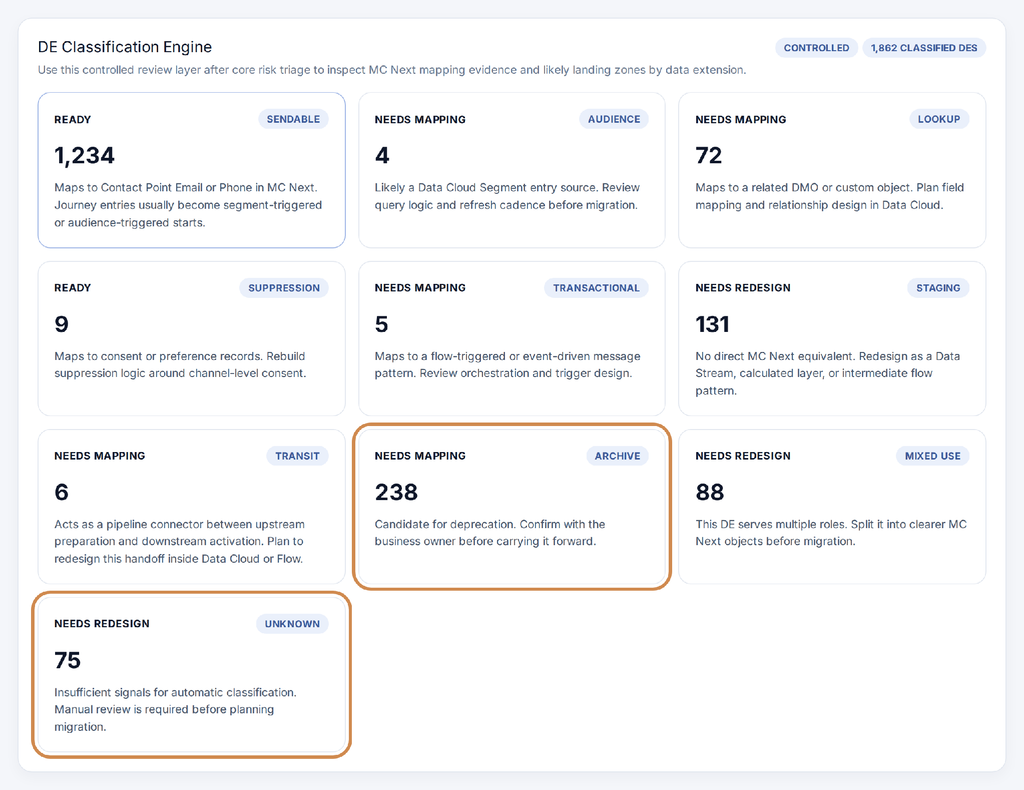
Task: Click the count 72 in the Lookup card
Action: (709, 155)
